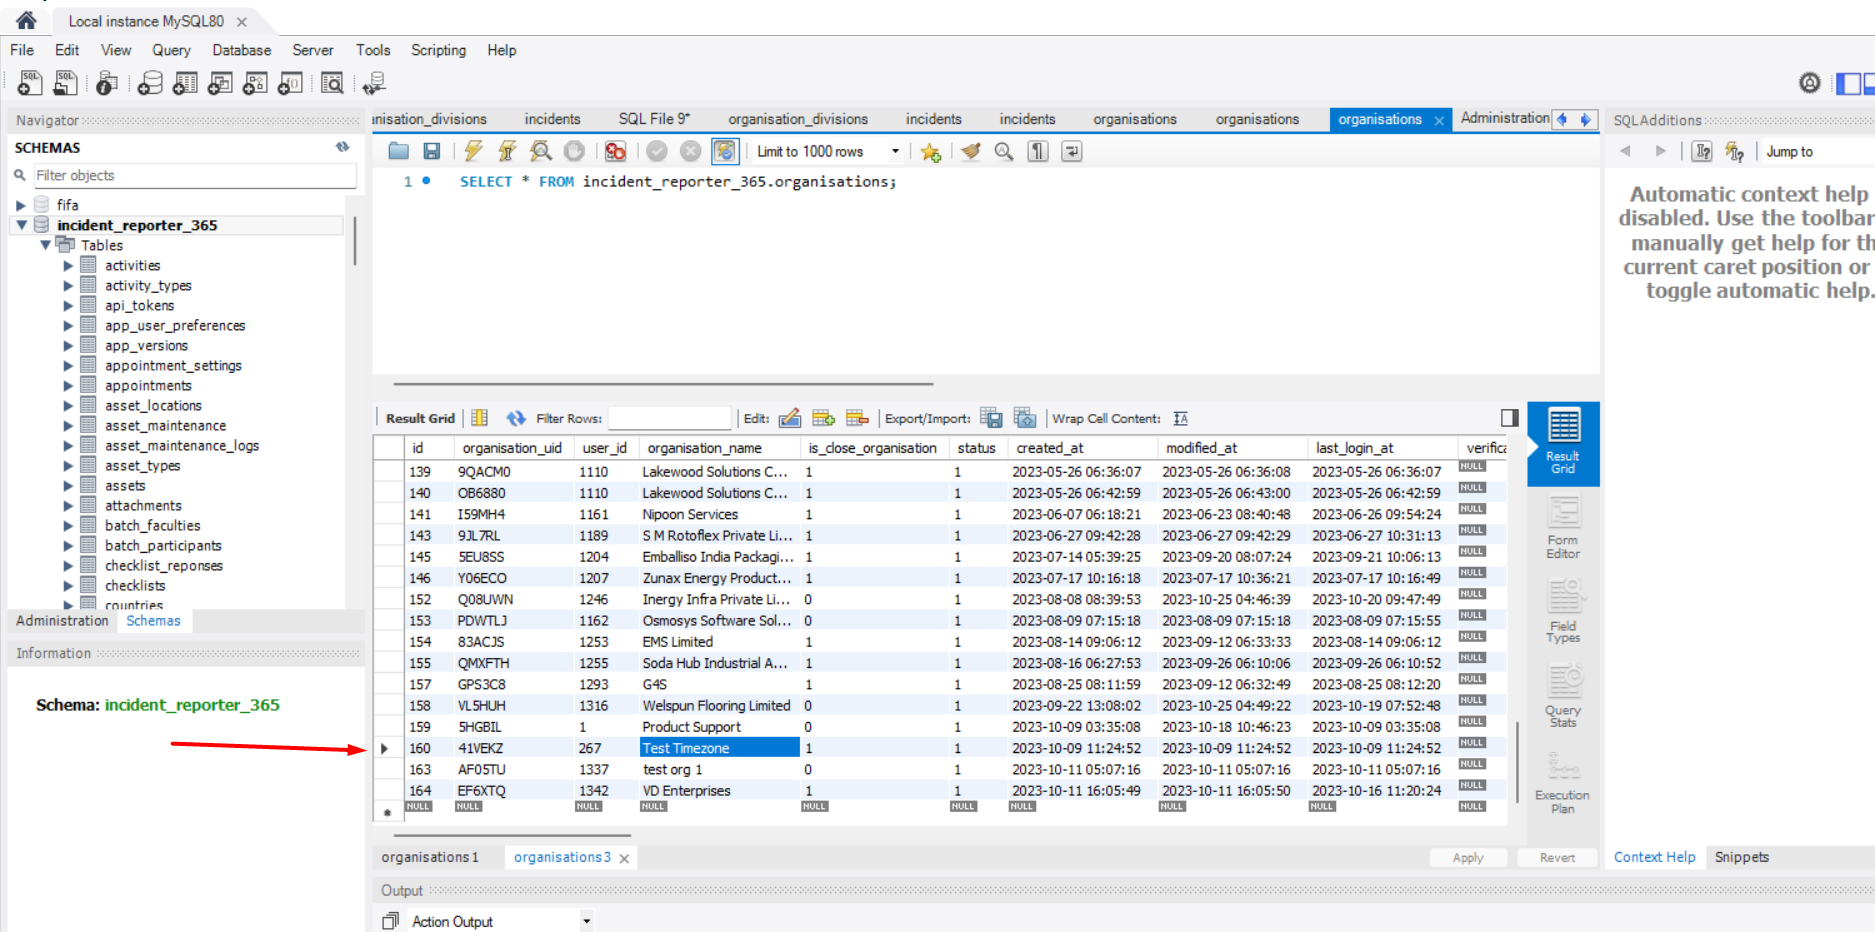The image size is (1875, 932).
Task: Open the Form Editor view
Action: click(1563, 527)
